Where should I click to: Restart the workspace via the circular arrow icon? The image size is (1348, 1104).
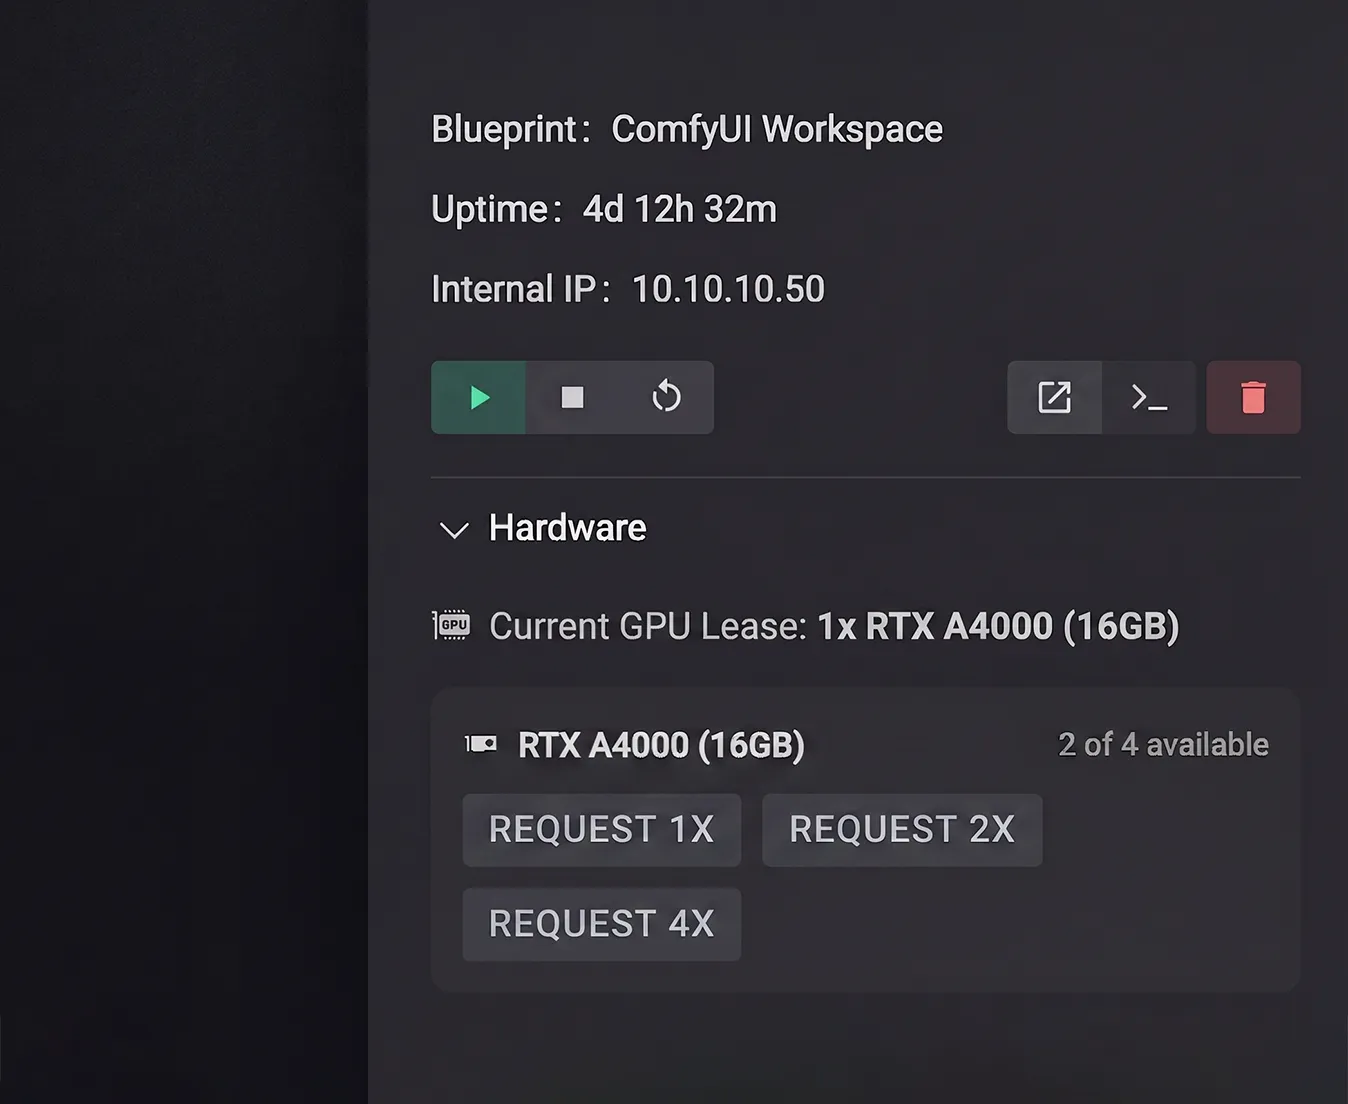(x=666, y=397)
